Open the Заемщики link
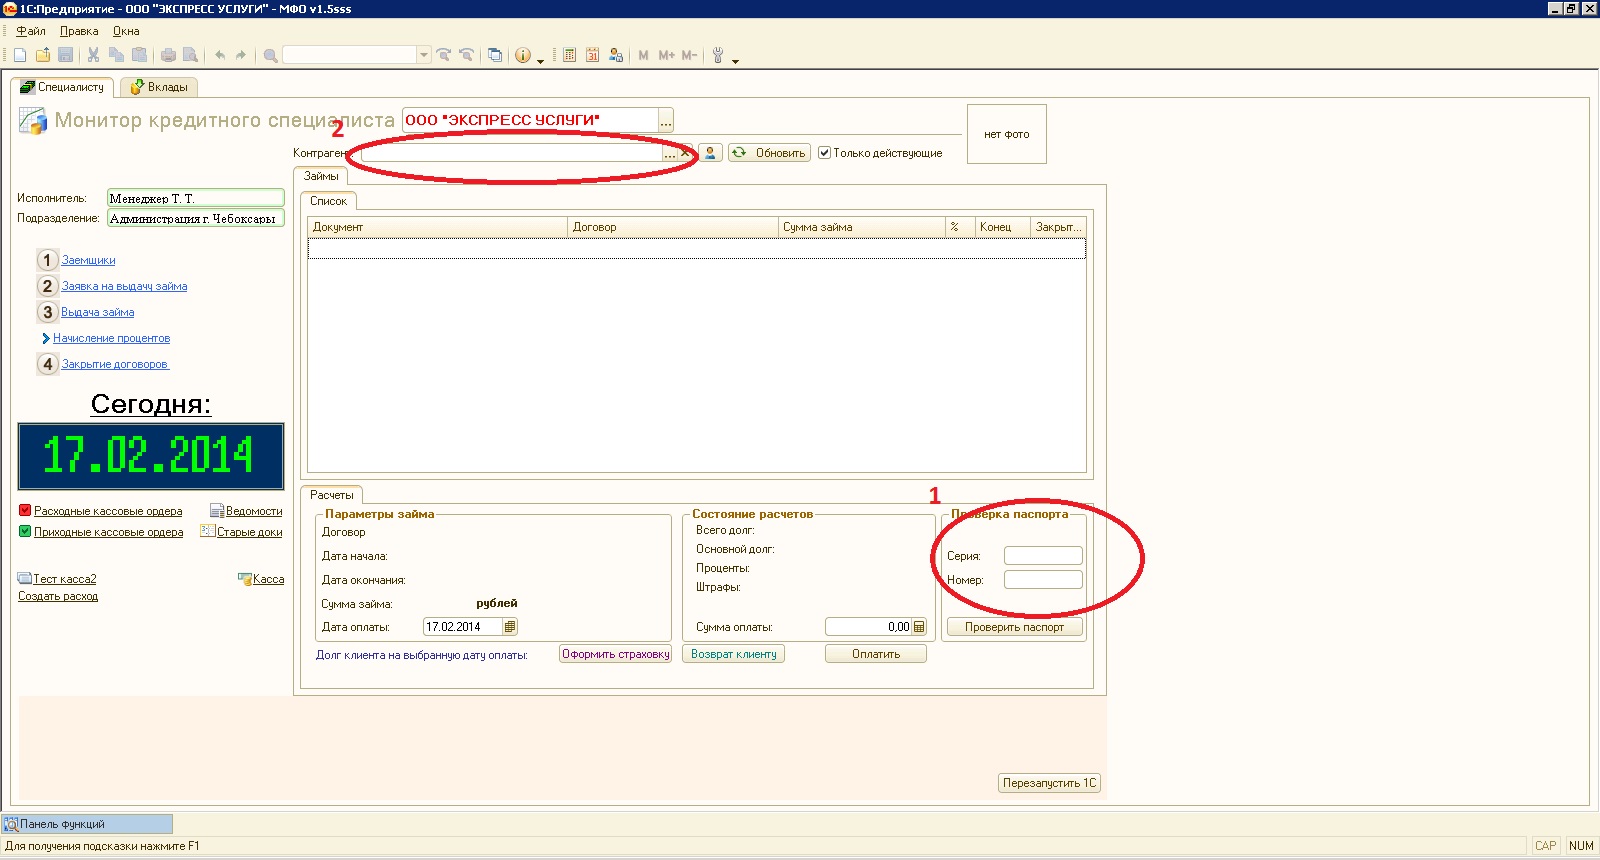Screen dimensions: 1600x860 88,260
